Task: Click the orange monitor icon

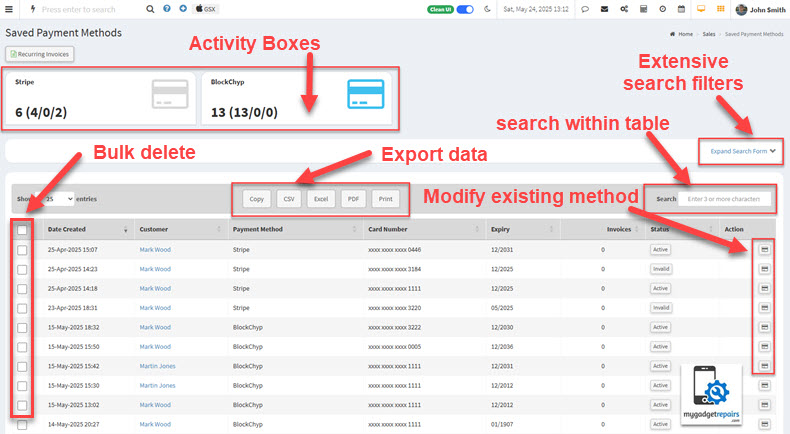Action: (x=701, y=9)
